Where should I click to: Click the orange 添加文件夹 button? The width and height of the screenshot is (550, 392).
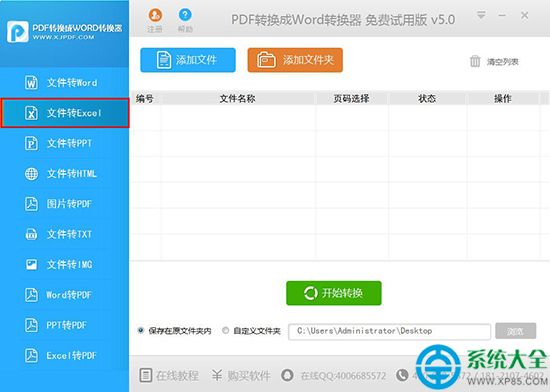[295, 60]
